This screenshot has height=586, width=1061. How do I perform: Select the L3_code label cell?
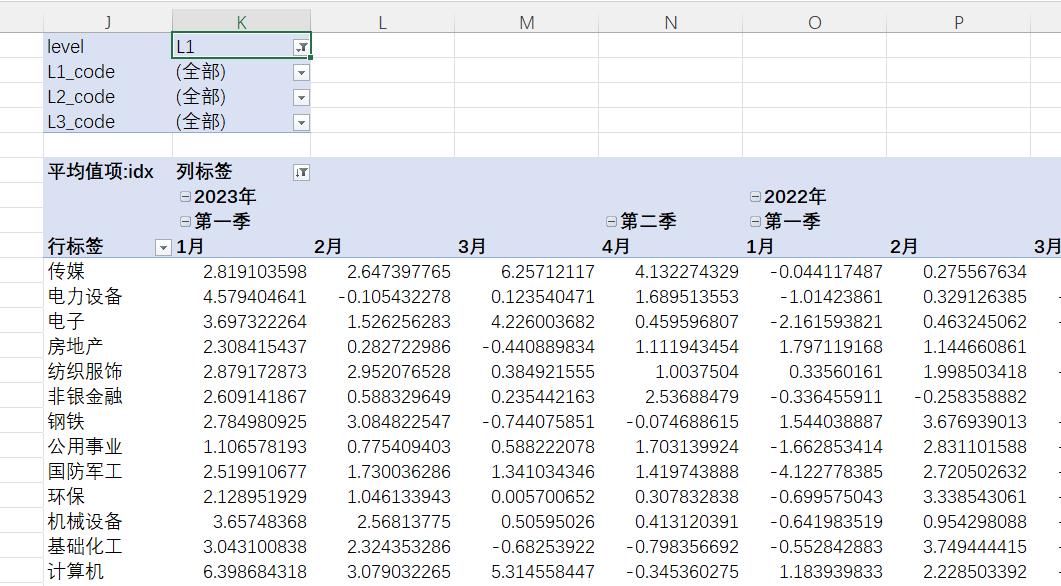(x=108, y=122)
